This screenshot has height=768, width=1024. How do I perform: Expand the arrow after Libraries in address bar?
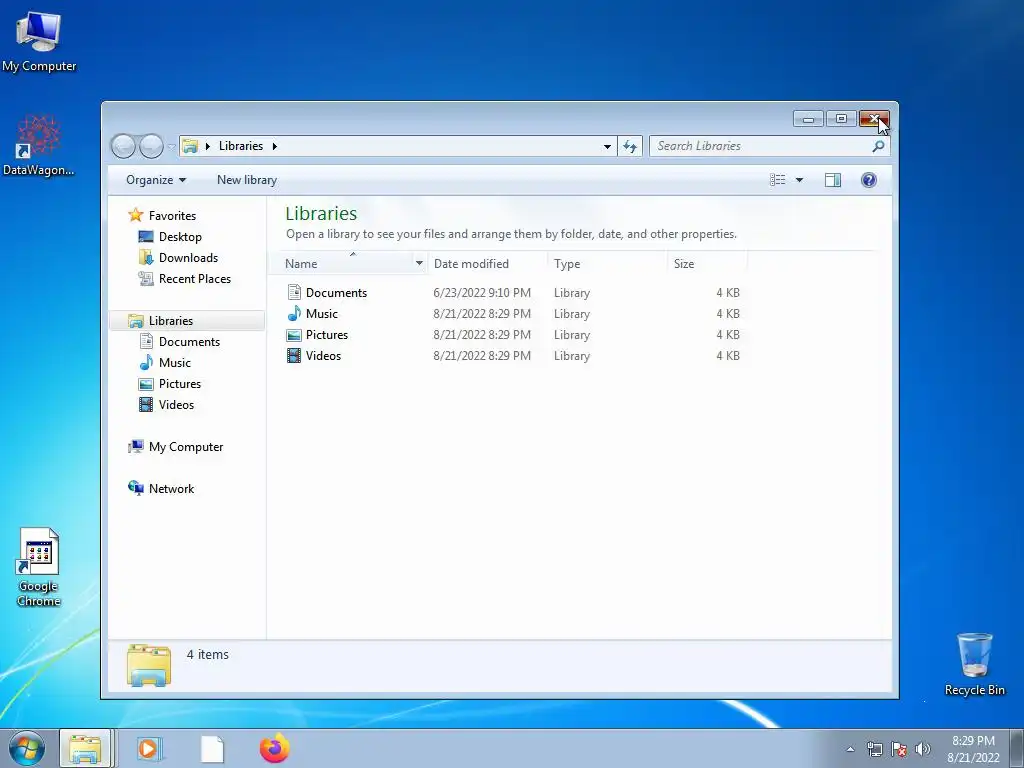tap(274, 146)
